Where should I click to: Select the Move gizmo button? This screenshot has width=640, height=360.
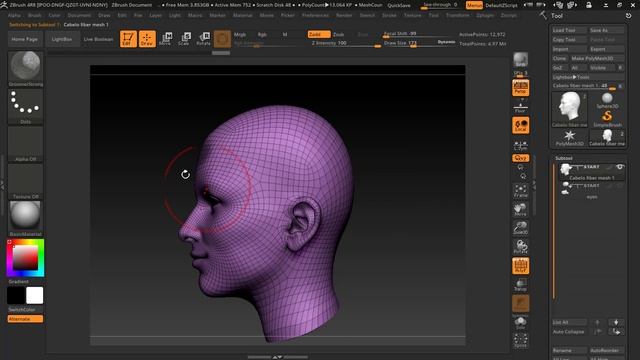[165, 39]
